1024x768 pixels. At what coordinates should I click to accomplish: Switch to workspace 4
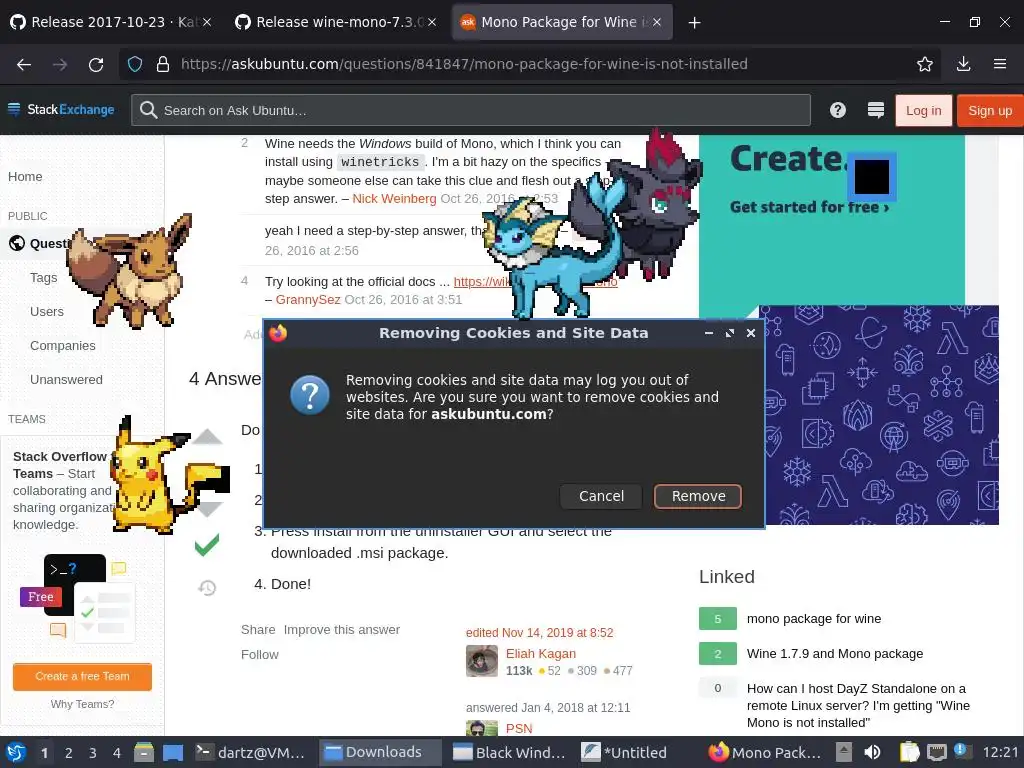click(x=117, y=753)
